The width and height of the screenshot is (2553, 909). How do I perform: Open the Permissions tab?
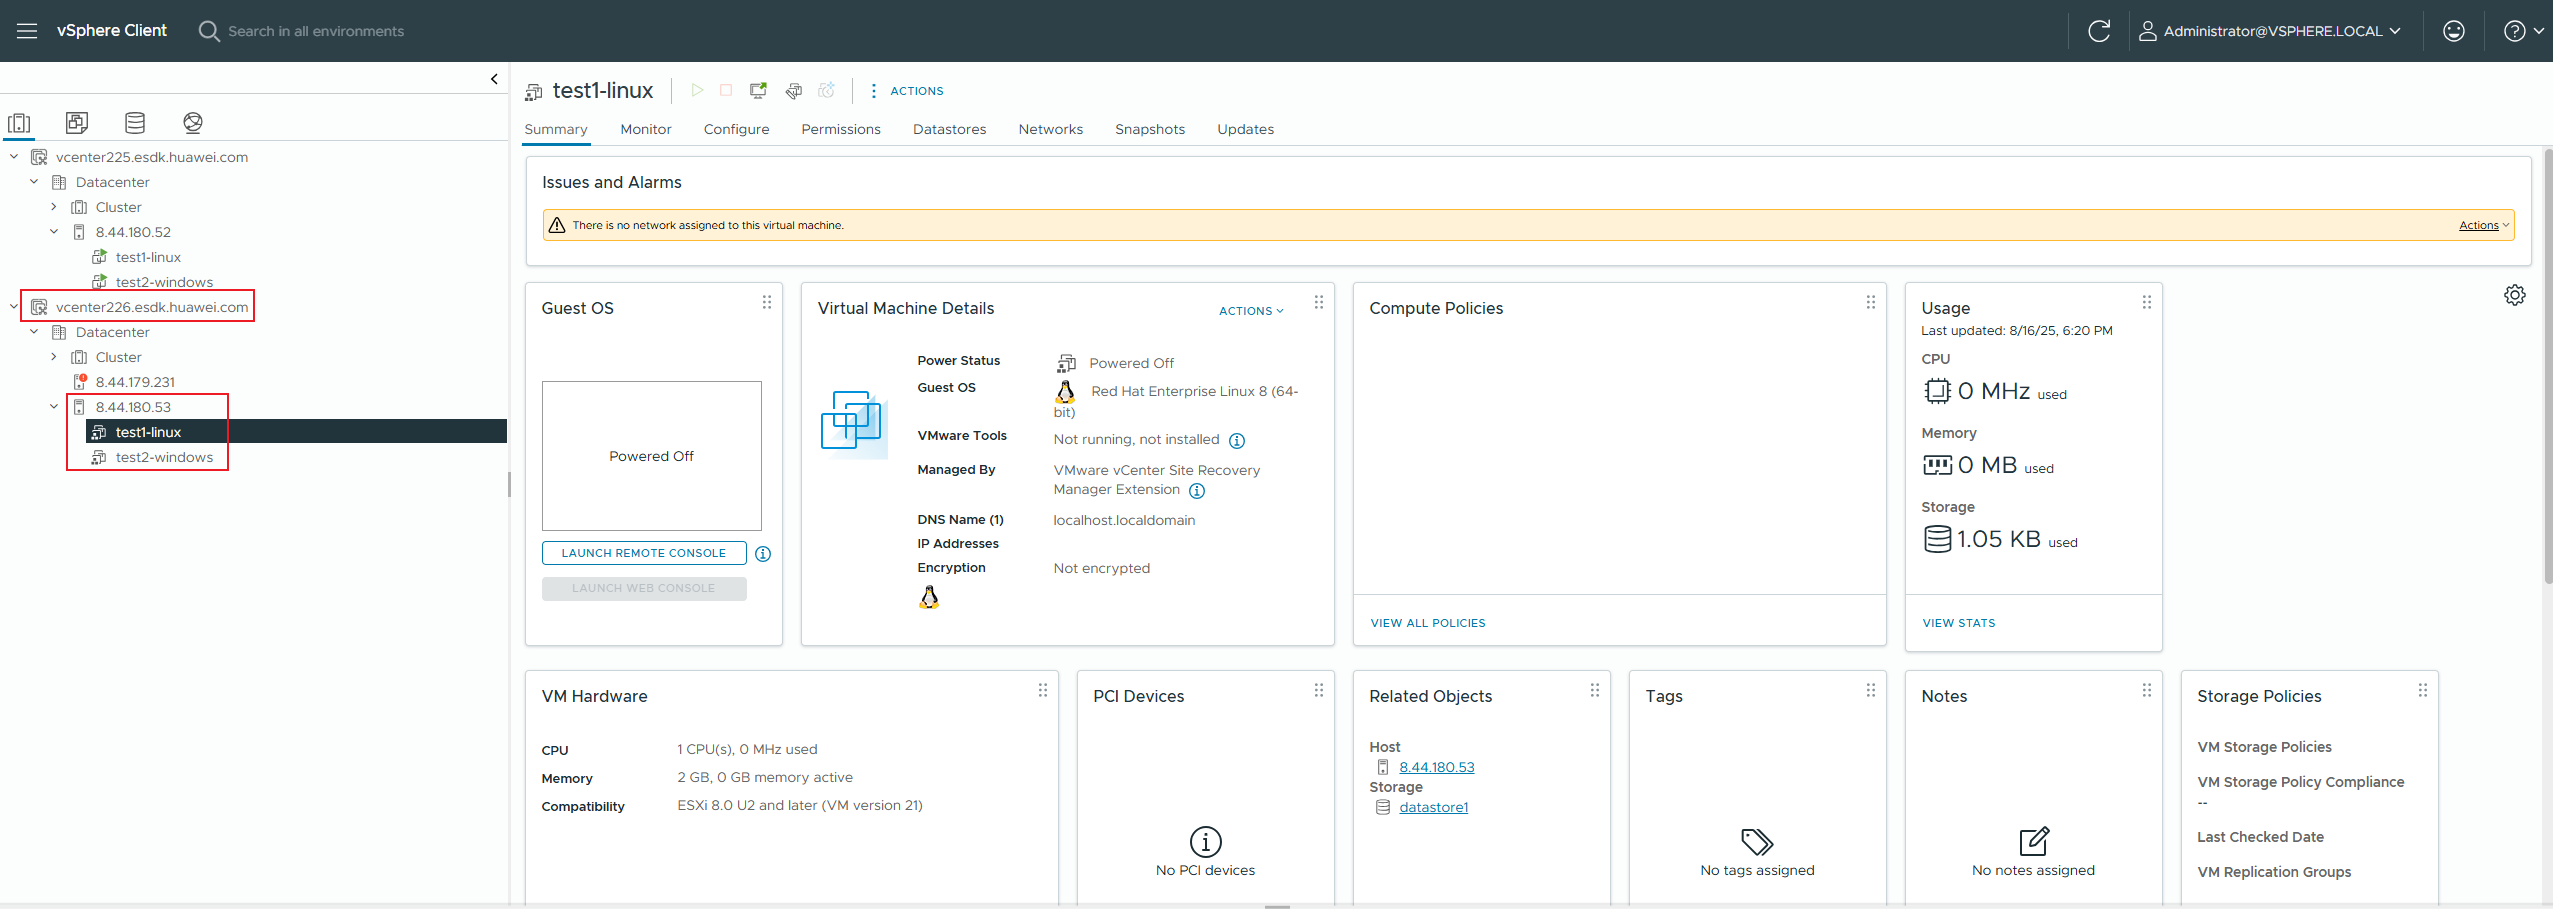point(841,129)
